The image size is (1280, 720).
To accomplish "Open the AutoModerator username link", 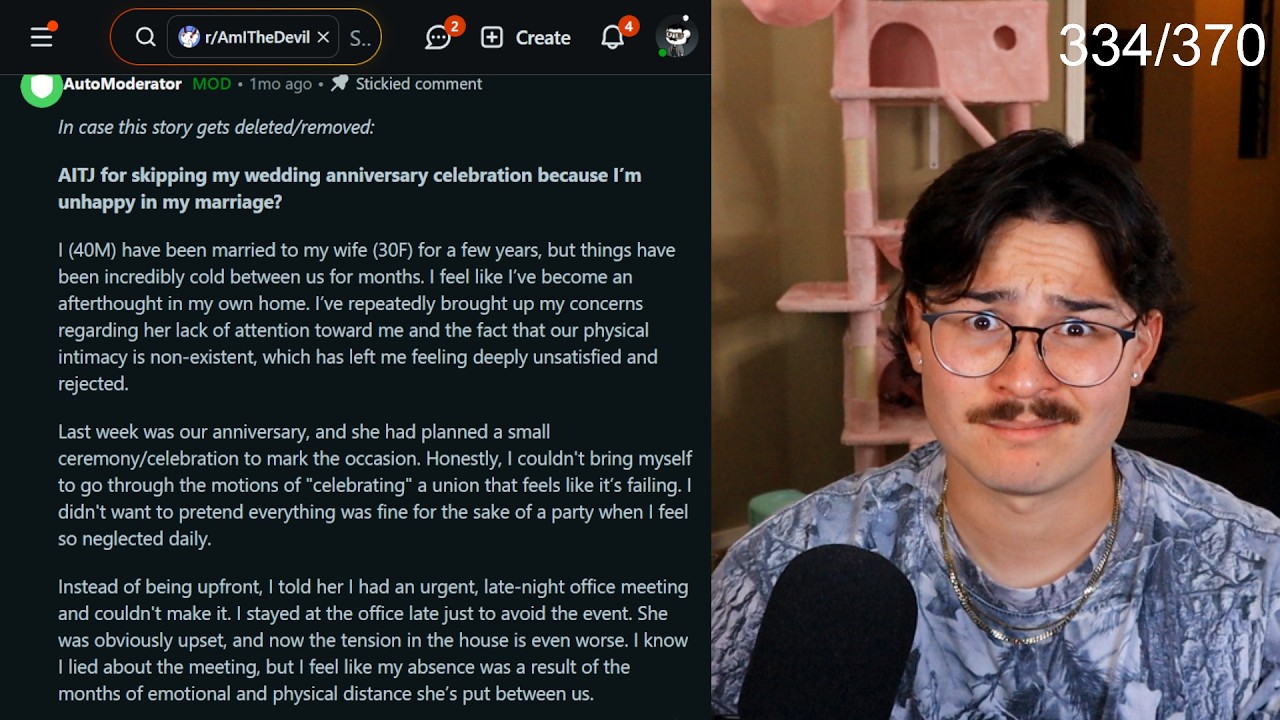I will click(122, 84).
